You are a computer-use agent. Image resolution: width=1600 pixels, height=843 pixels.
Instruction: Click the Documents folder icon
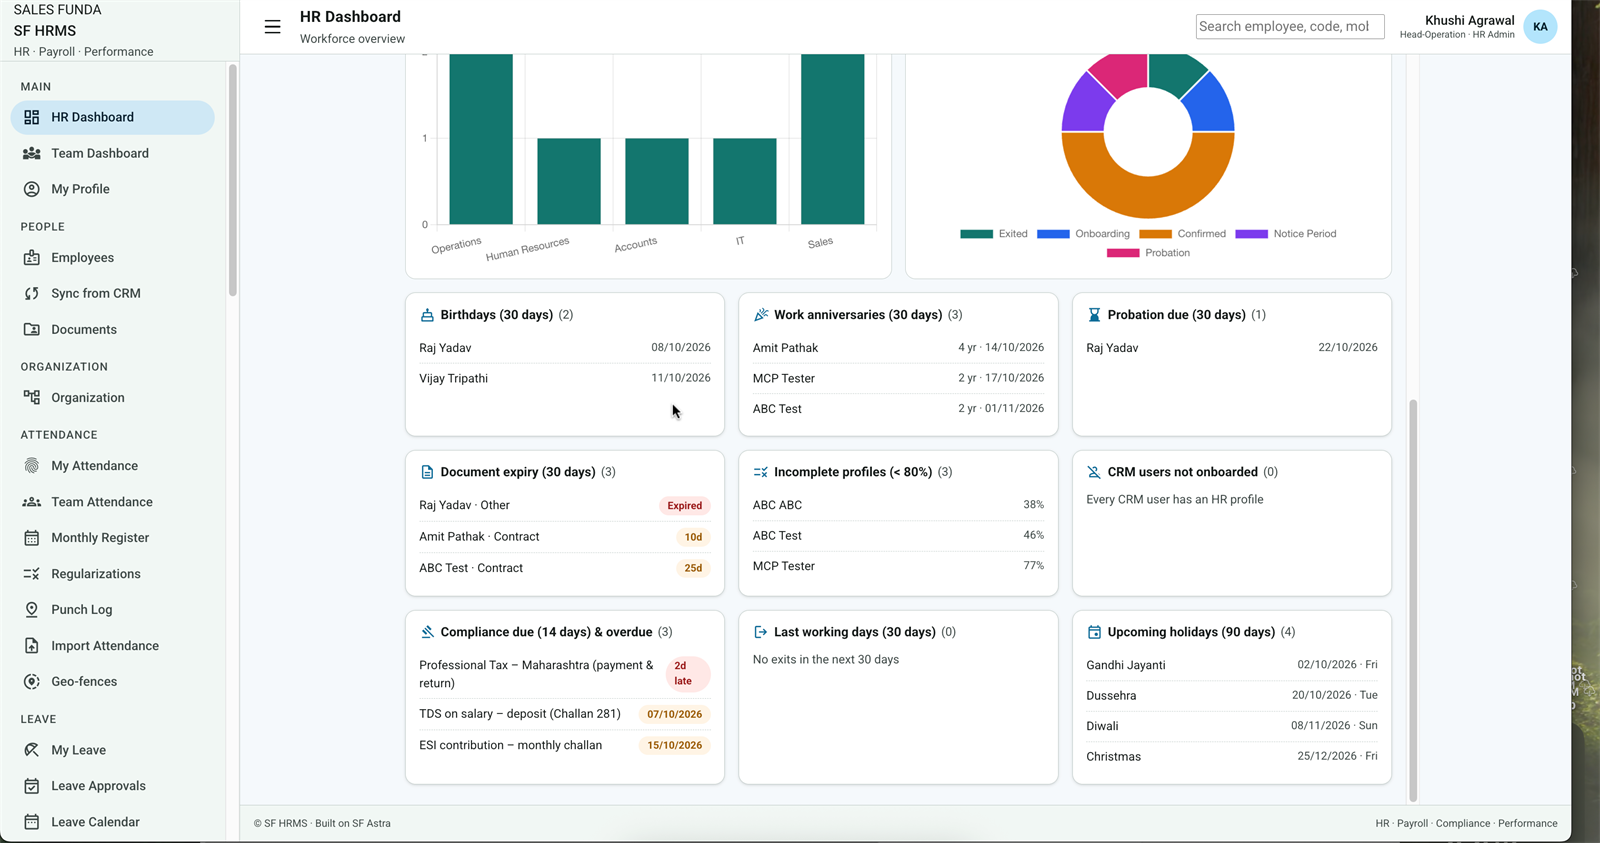click(32, 330)
